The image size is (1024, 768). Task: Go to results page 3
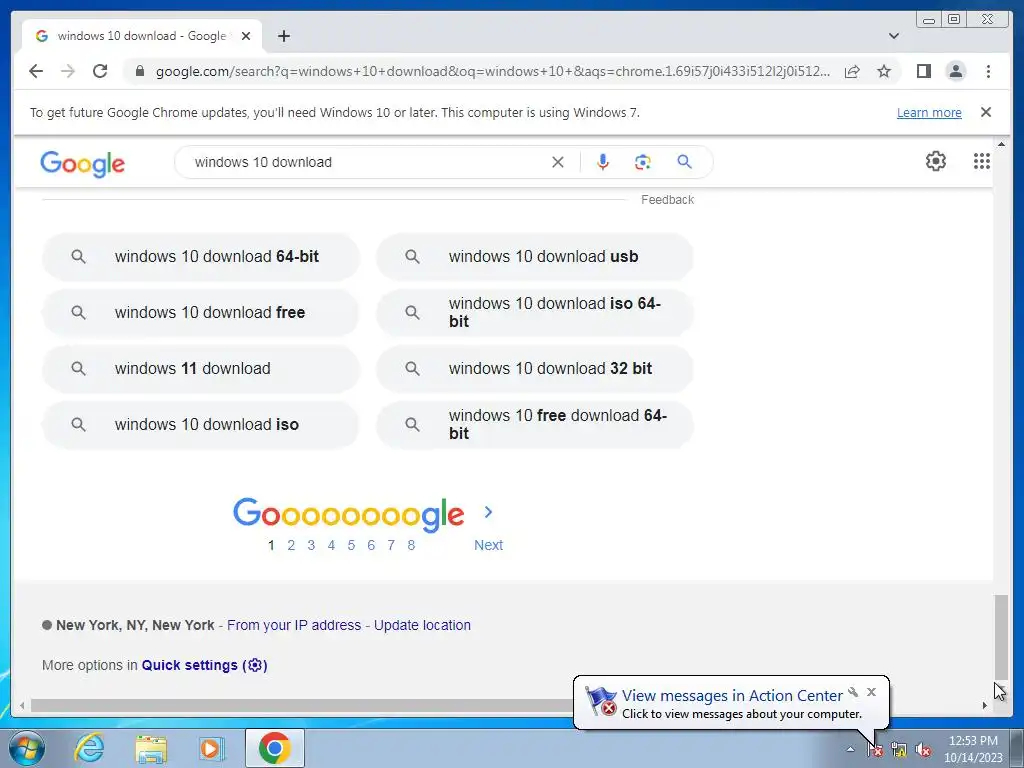point(312,545)
